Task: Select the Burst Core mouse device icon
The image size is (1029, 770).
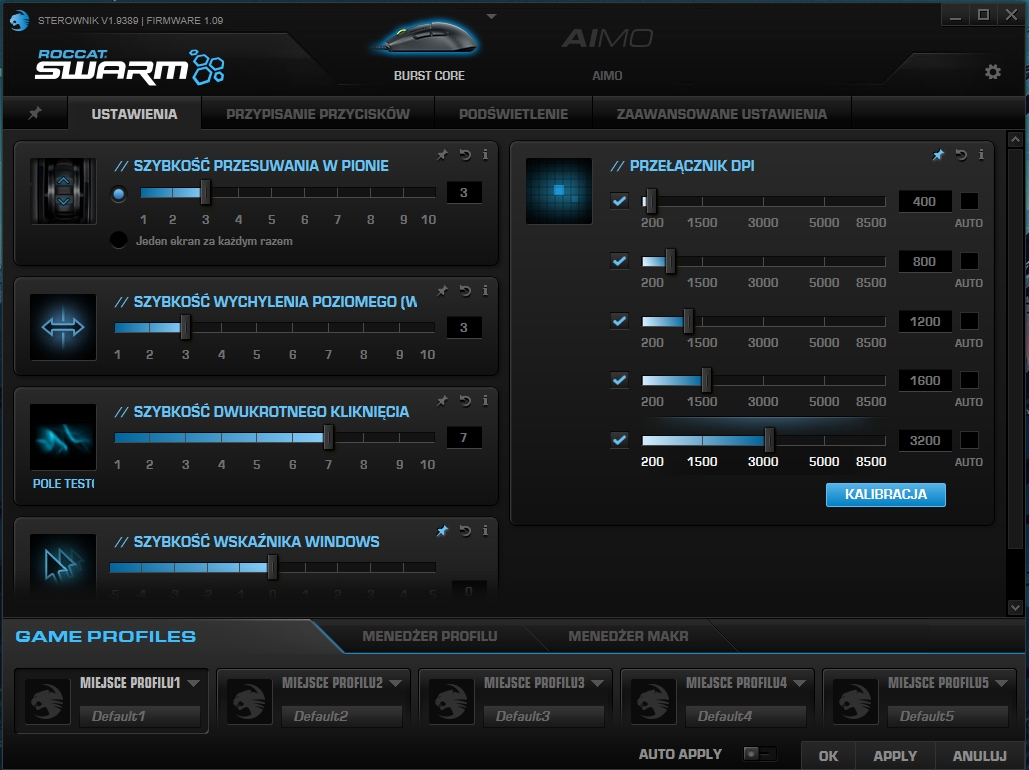Action: (430, 37)
